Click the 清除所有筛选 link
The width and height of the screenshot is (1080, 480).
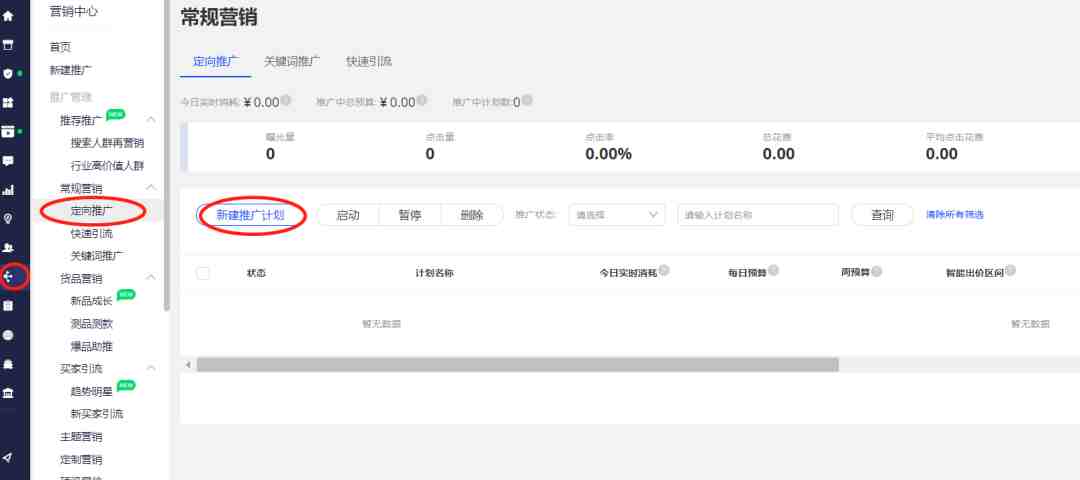click(955, 215)
